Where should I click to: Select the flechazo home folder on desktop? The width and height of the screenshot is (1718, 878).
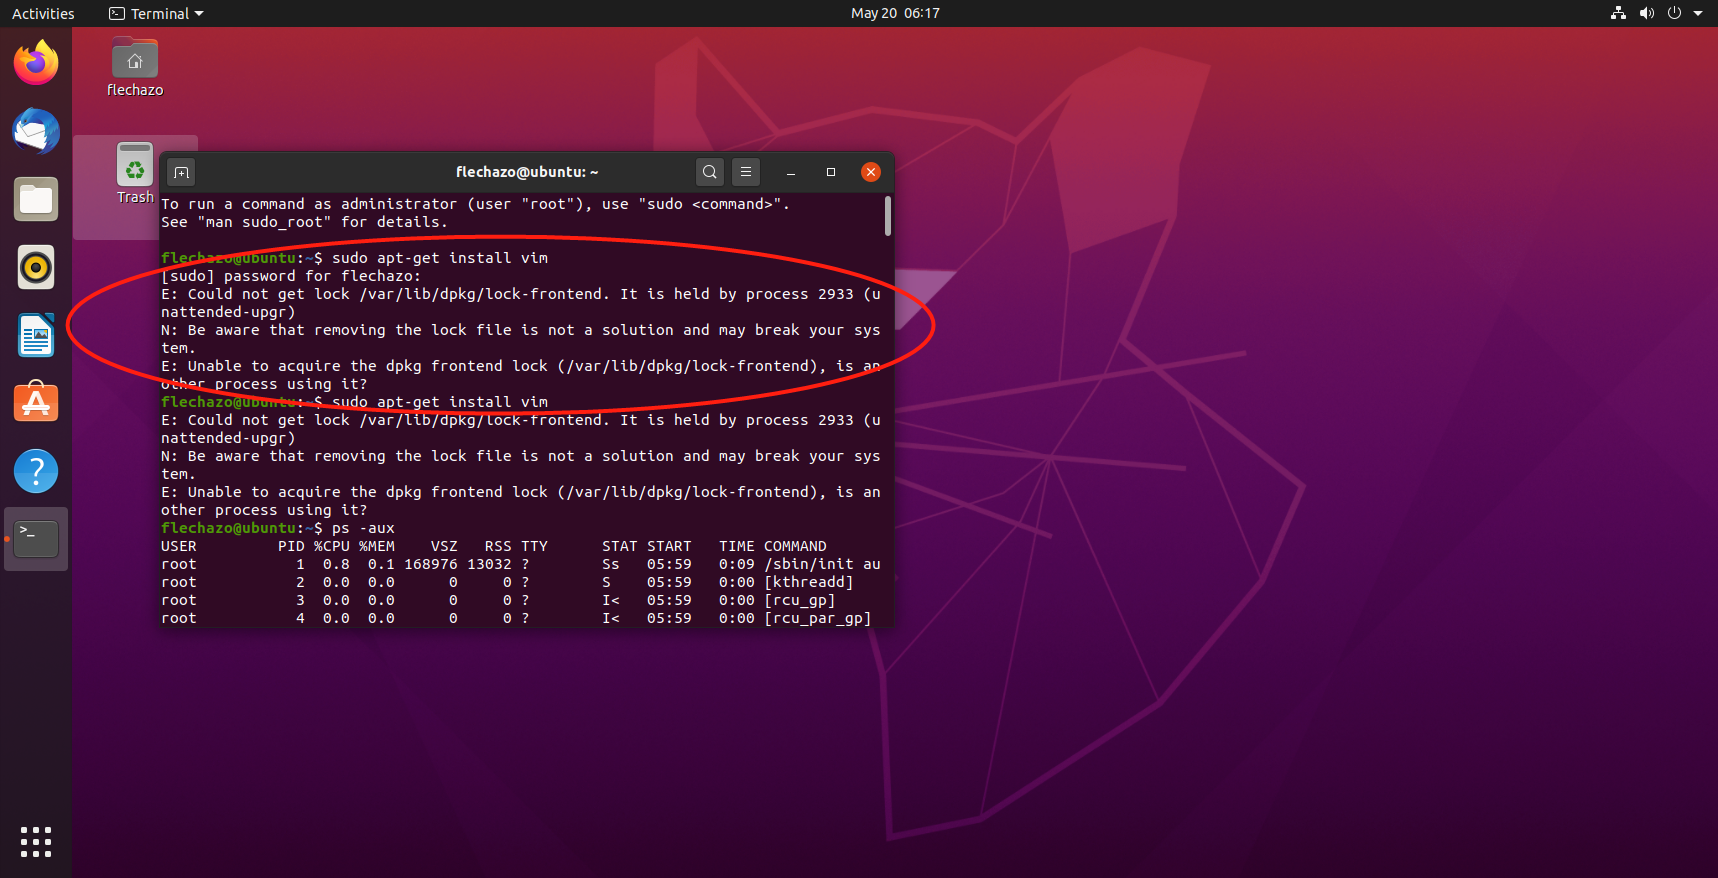point(135,67)
